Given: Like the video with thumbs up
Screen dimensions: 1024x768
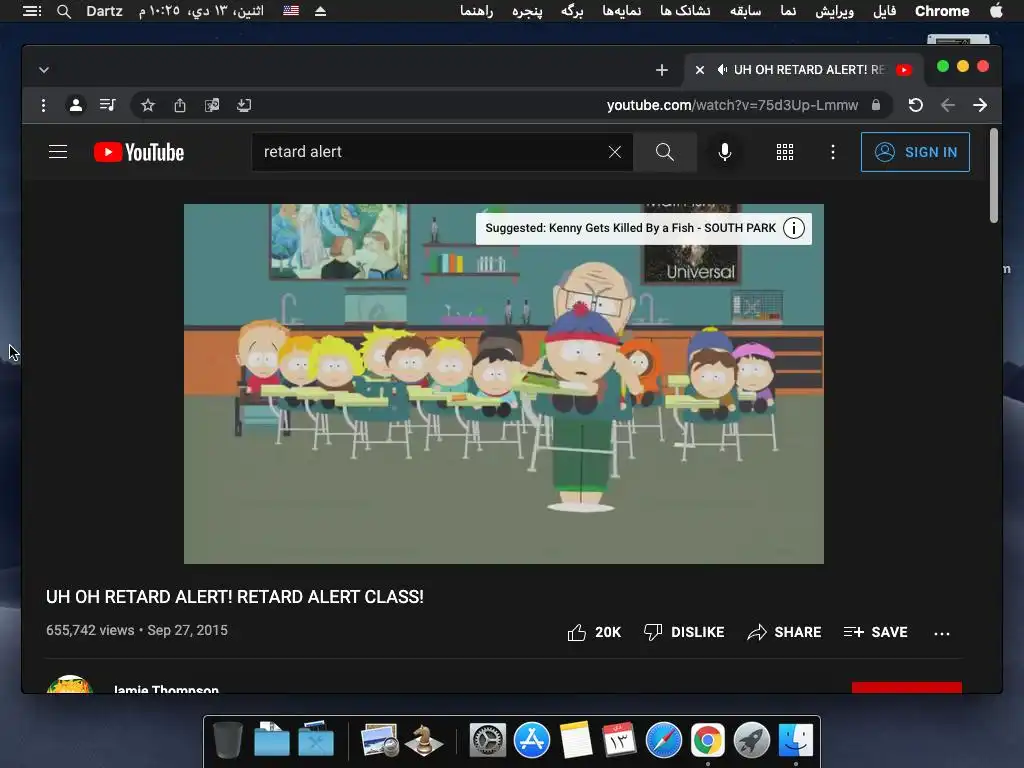Looking at the screenshot, I should pyautogui.click(x=594, y=632).
